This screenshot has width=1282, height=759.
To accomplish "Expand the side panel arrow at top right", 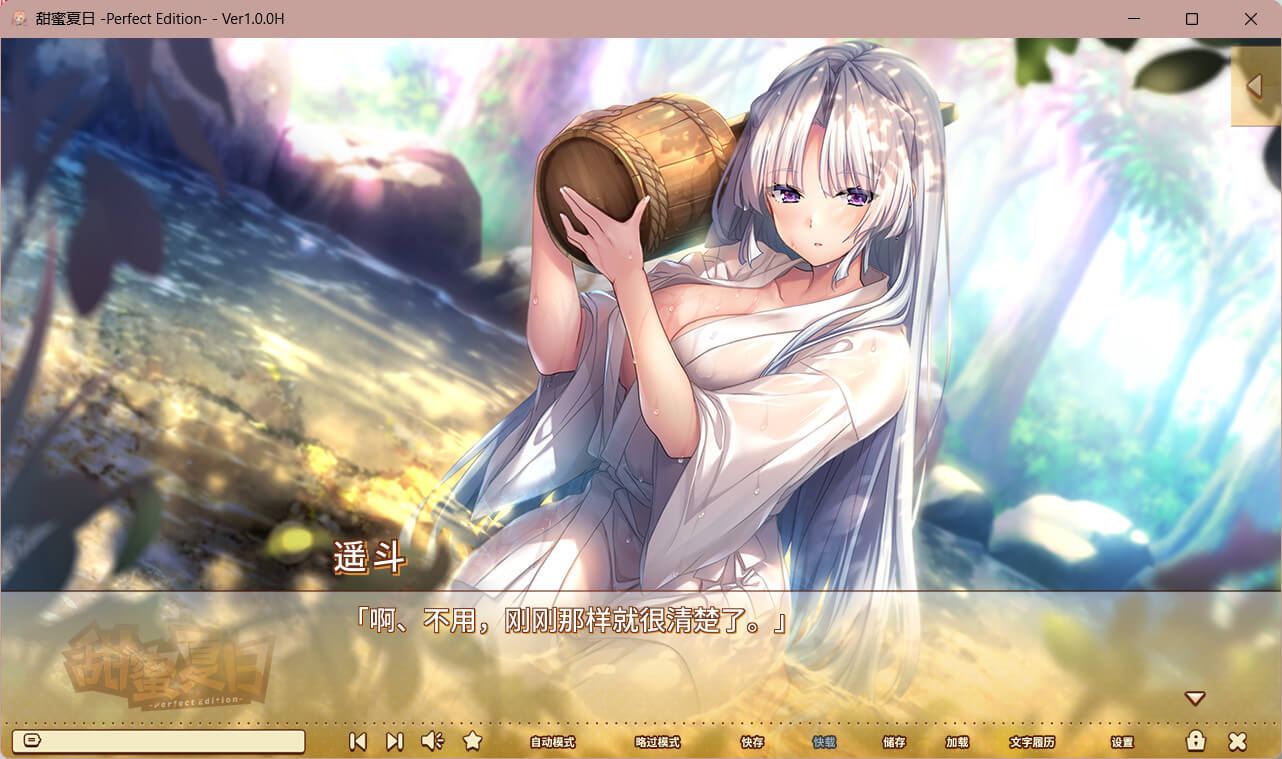I will tap(1255, 86).
